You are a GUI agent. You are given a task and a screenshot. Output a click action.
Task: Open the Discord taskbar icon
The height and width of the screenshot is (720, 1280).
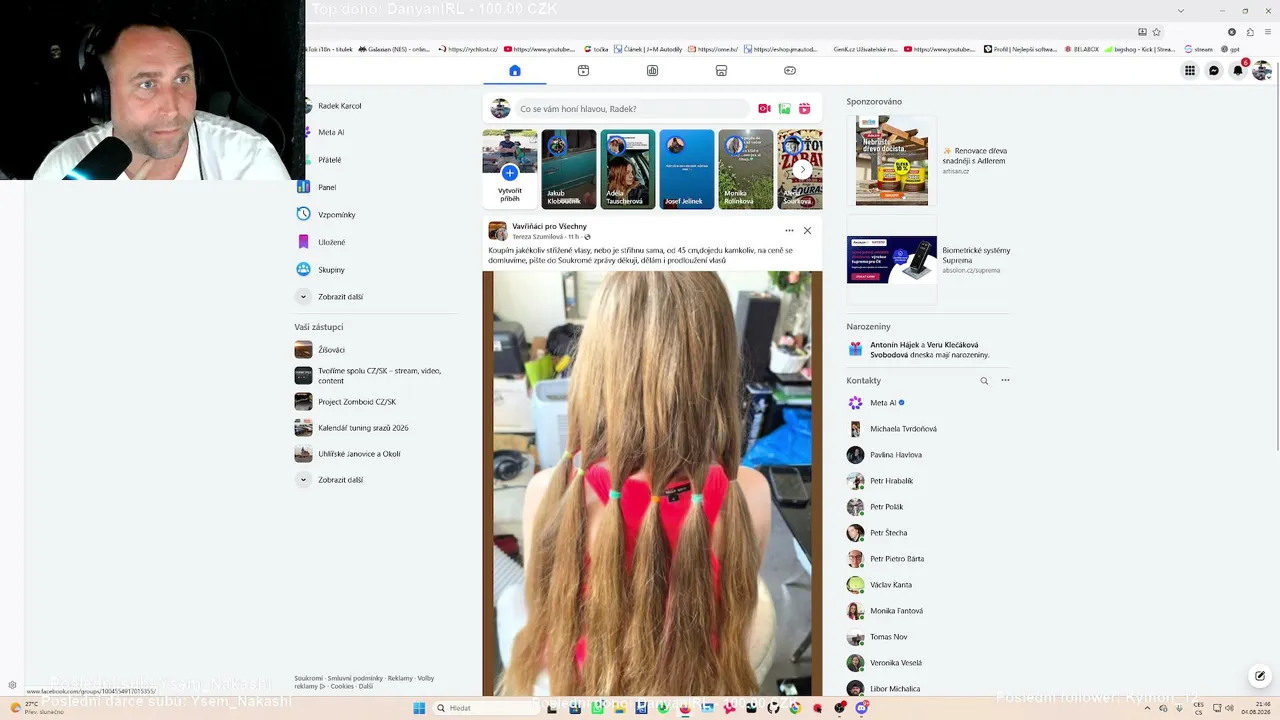click(861, 708)
